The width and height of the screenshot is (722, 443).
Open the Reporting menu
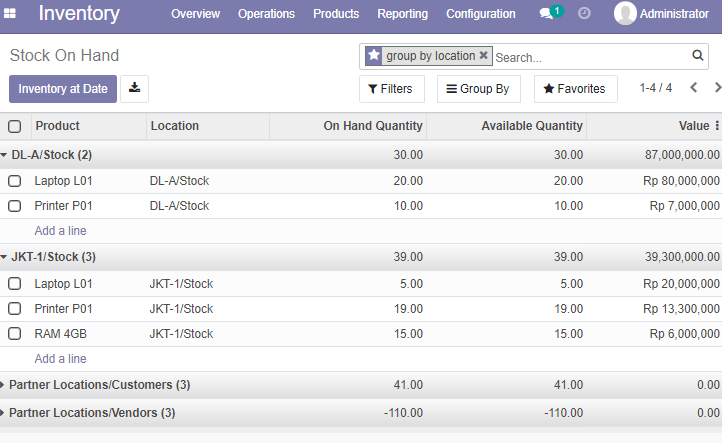click(402, 14)
